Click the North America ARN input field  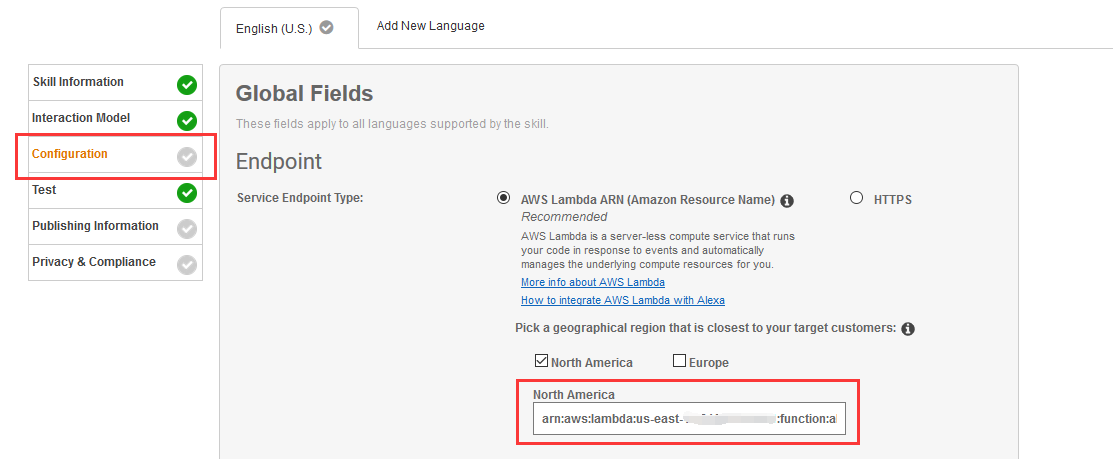pos(689,420)
